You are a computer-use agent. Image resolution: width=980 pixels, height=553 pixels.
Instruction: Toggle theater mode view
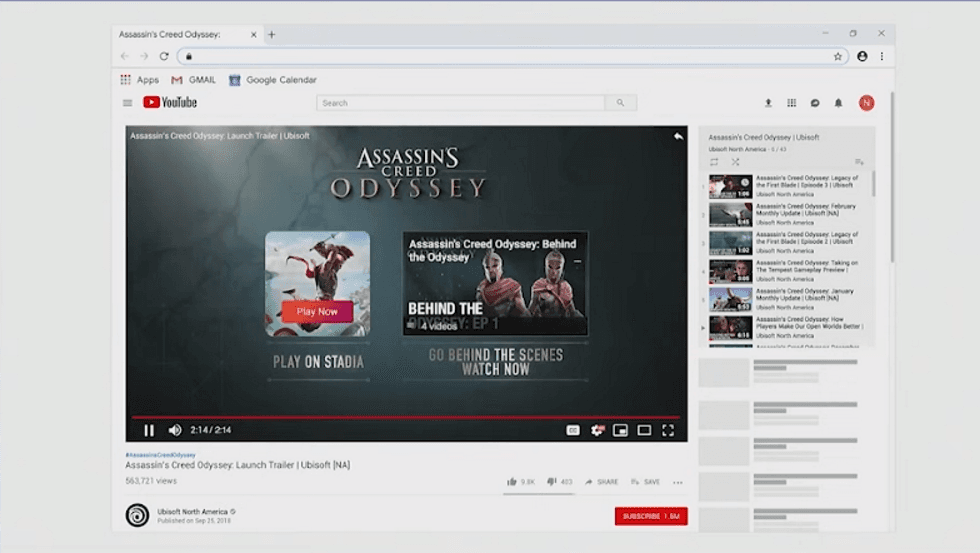644,430
